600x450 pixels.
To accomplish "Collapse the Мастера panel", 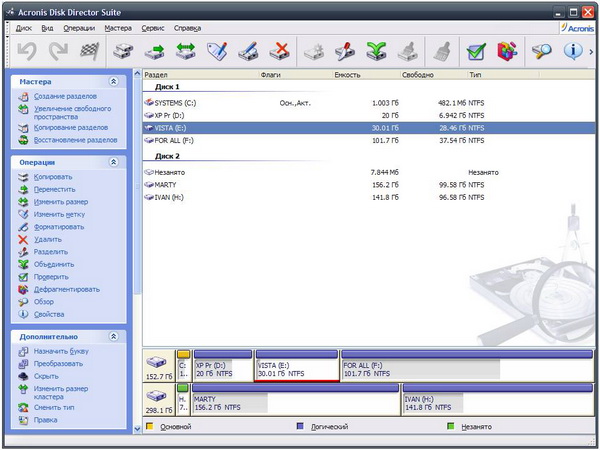I will click(x=113, y=82).
